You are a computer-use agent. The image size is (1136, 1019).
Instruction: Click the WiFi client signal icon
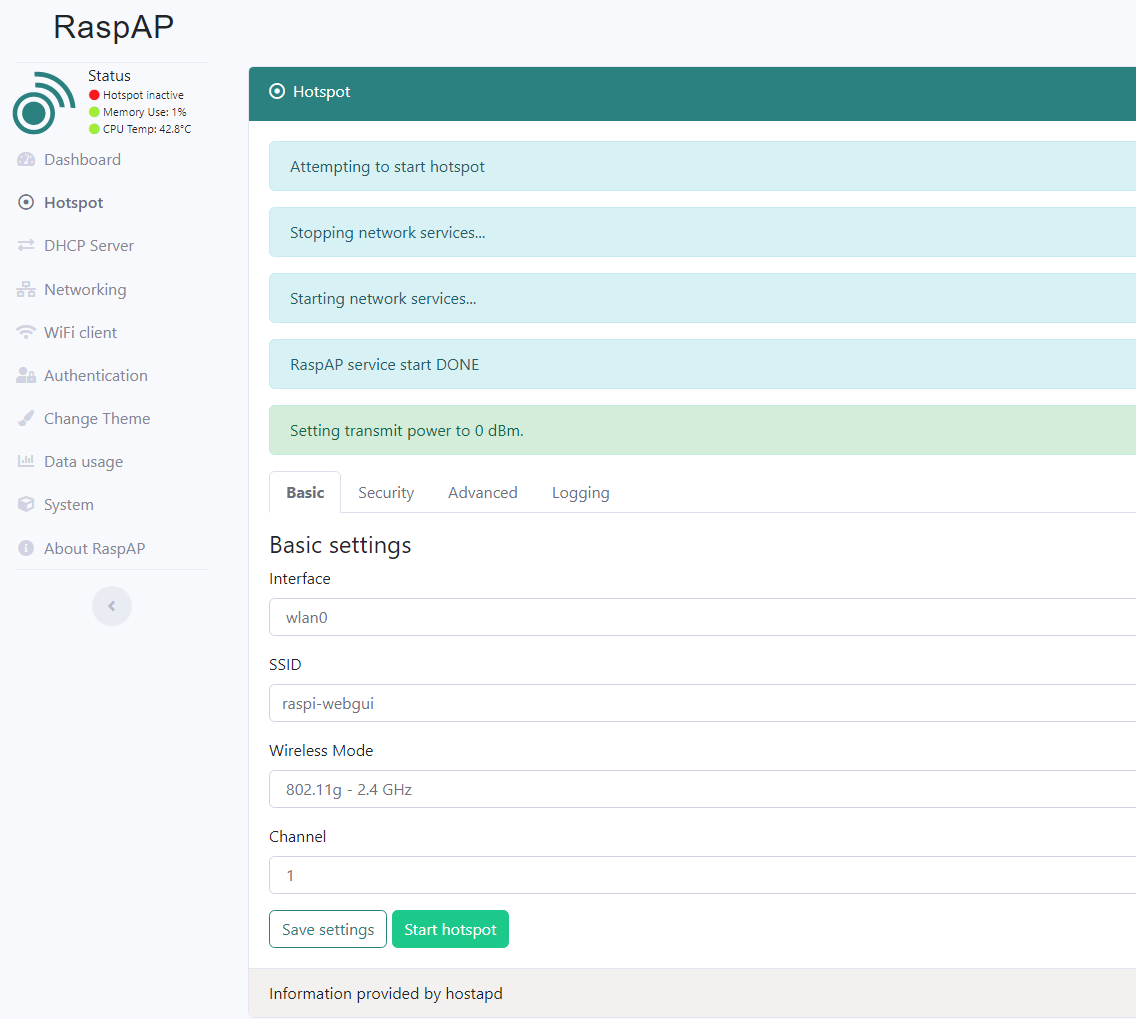[25, 332]
